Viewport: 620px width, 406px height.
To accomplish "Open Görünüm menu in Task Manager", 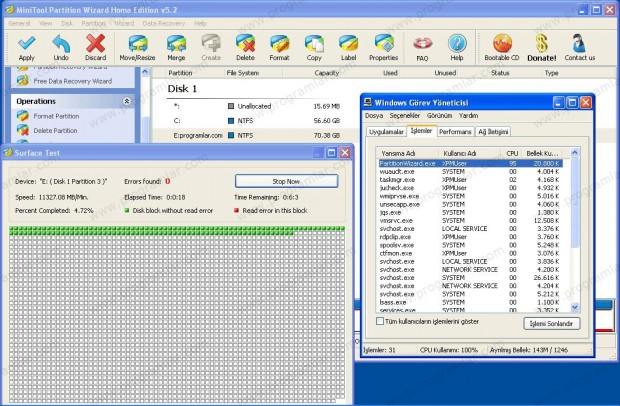I will point(439,115).
